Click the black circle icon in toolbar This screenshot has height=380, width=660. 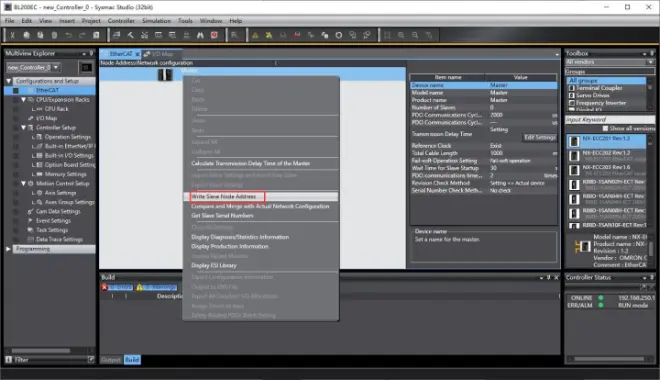pos(338,35)
